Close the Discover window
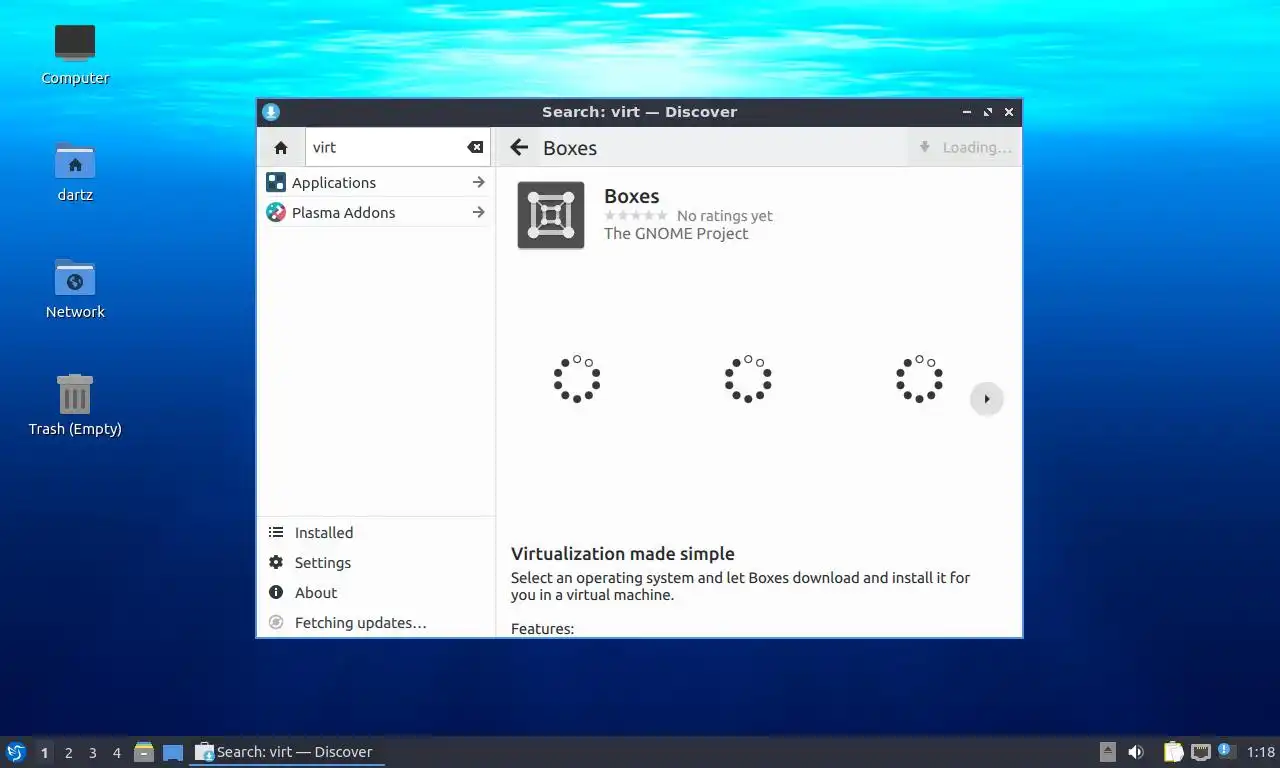 point(1009,112)
